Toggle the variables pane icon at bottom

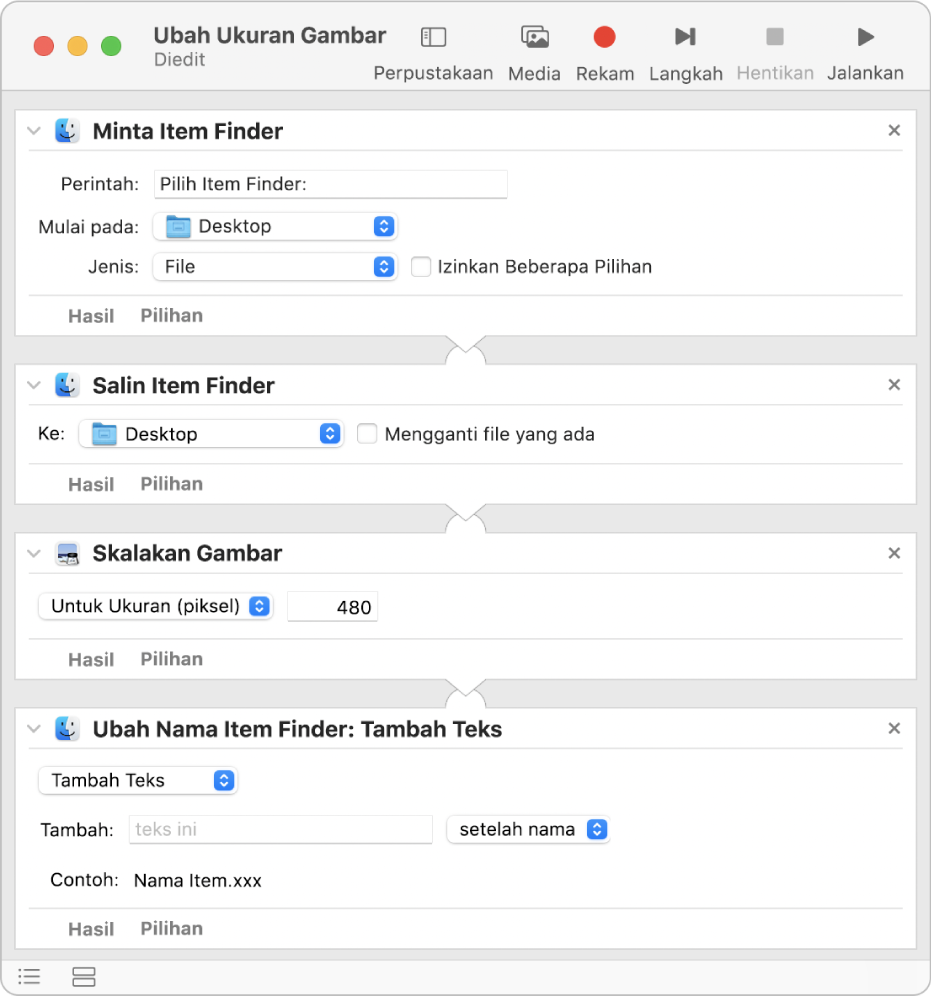84,977
